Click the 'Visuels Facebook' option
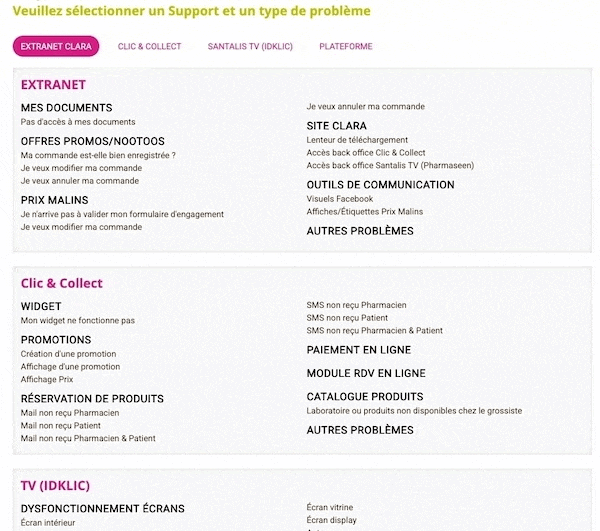Image resolution: width=600 pixels, height=531 pixels. (x=339, y=199)
